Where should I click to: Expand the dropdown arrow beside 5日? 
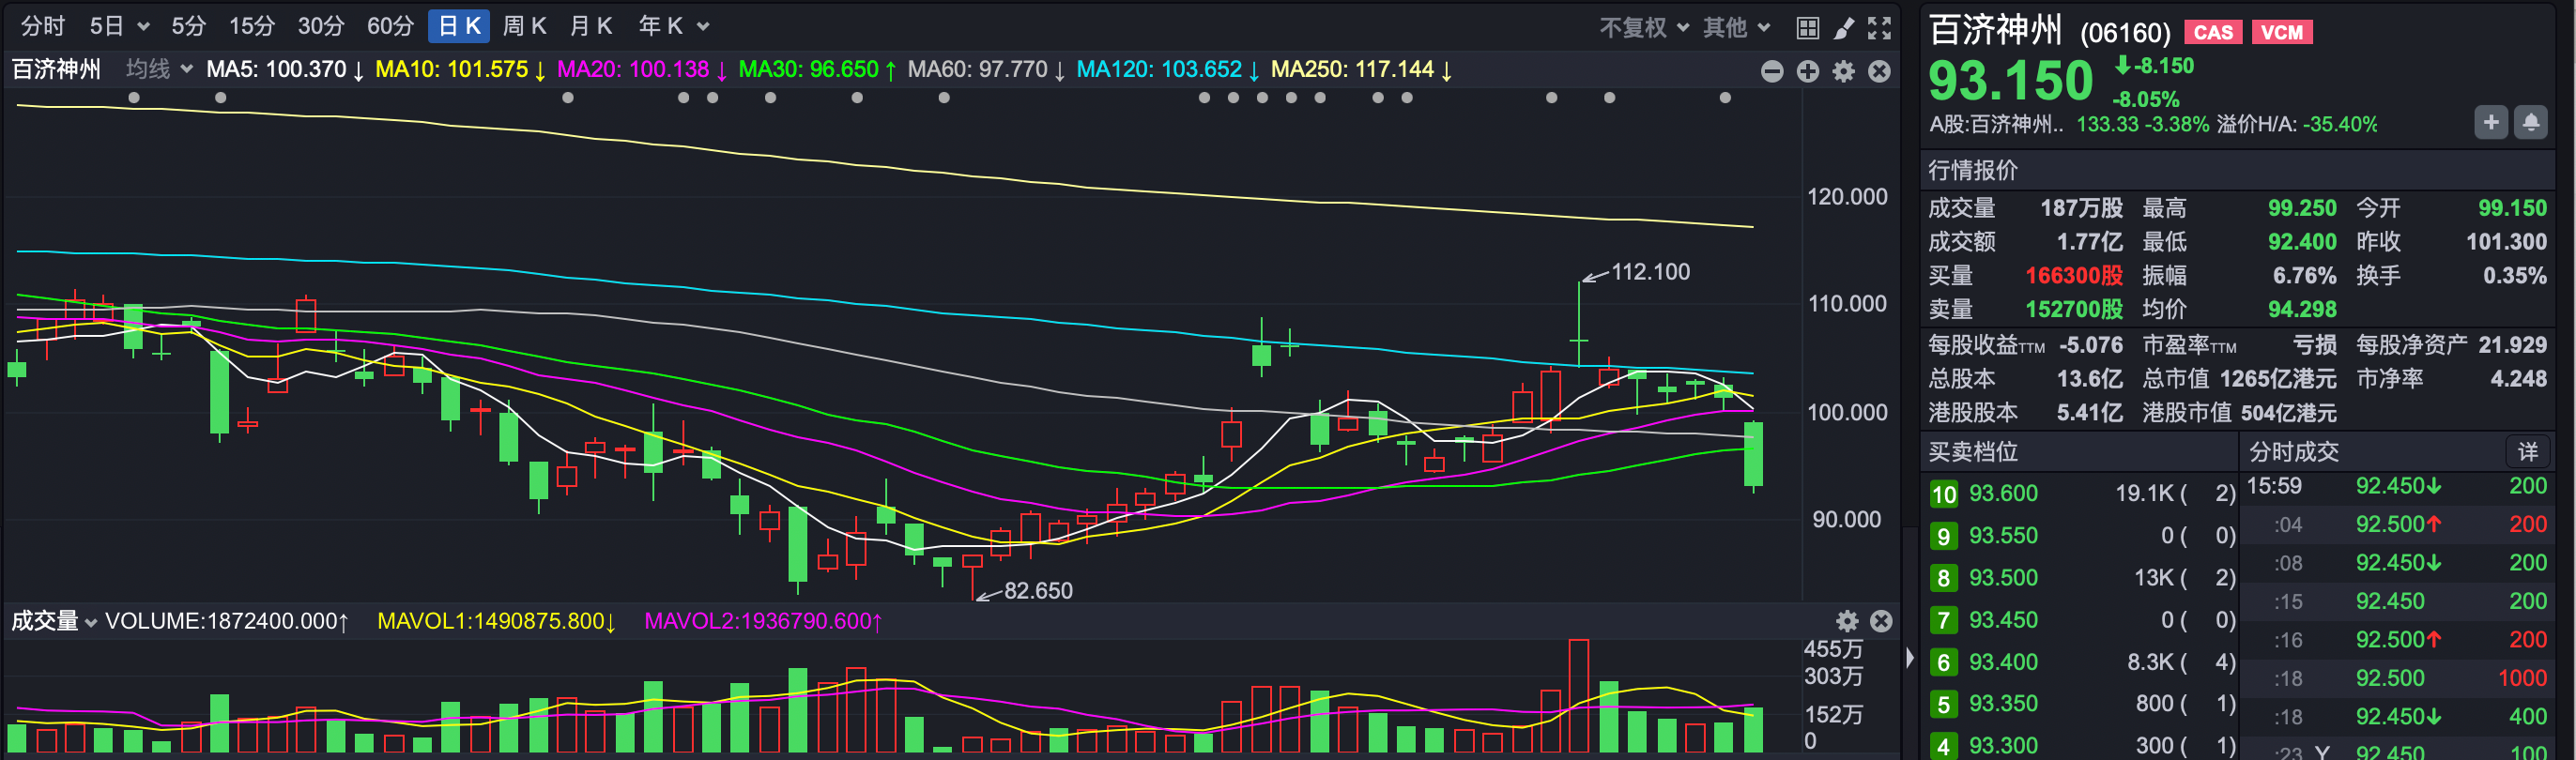143,27
